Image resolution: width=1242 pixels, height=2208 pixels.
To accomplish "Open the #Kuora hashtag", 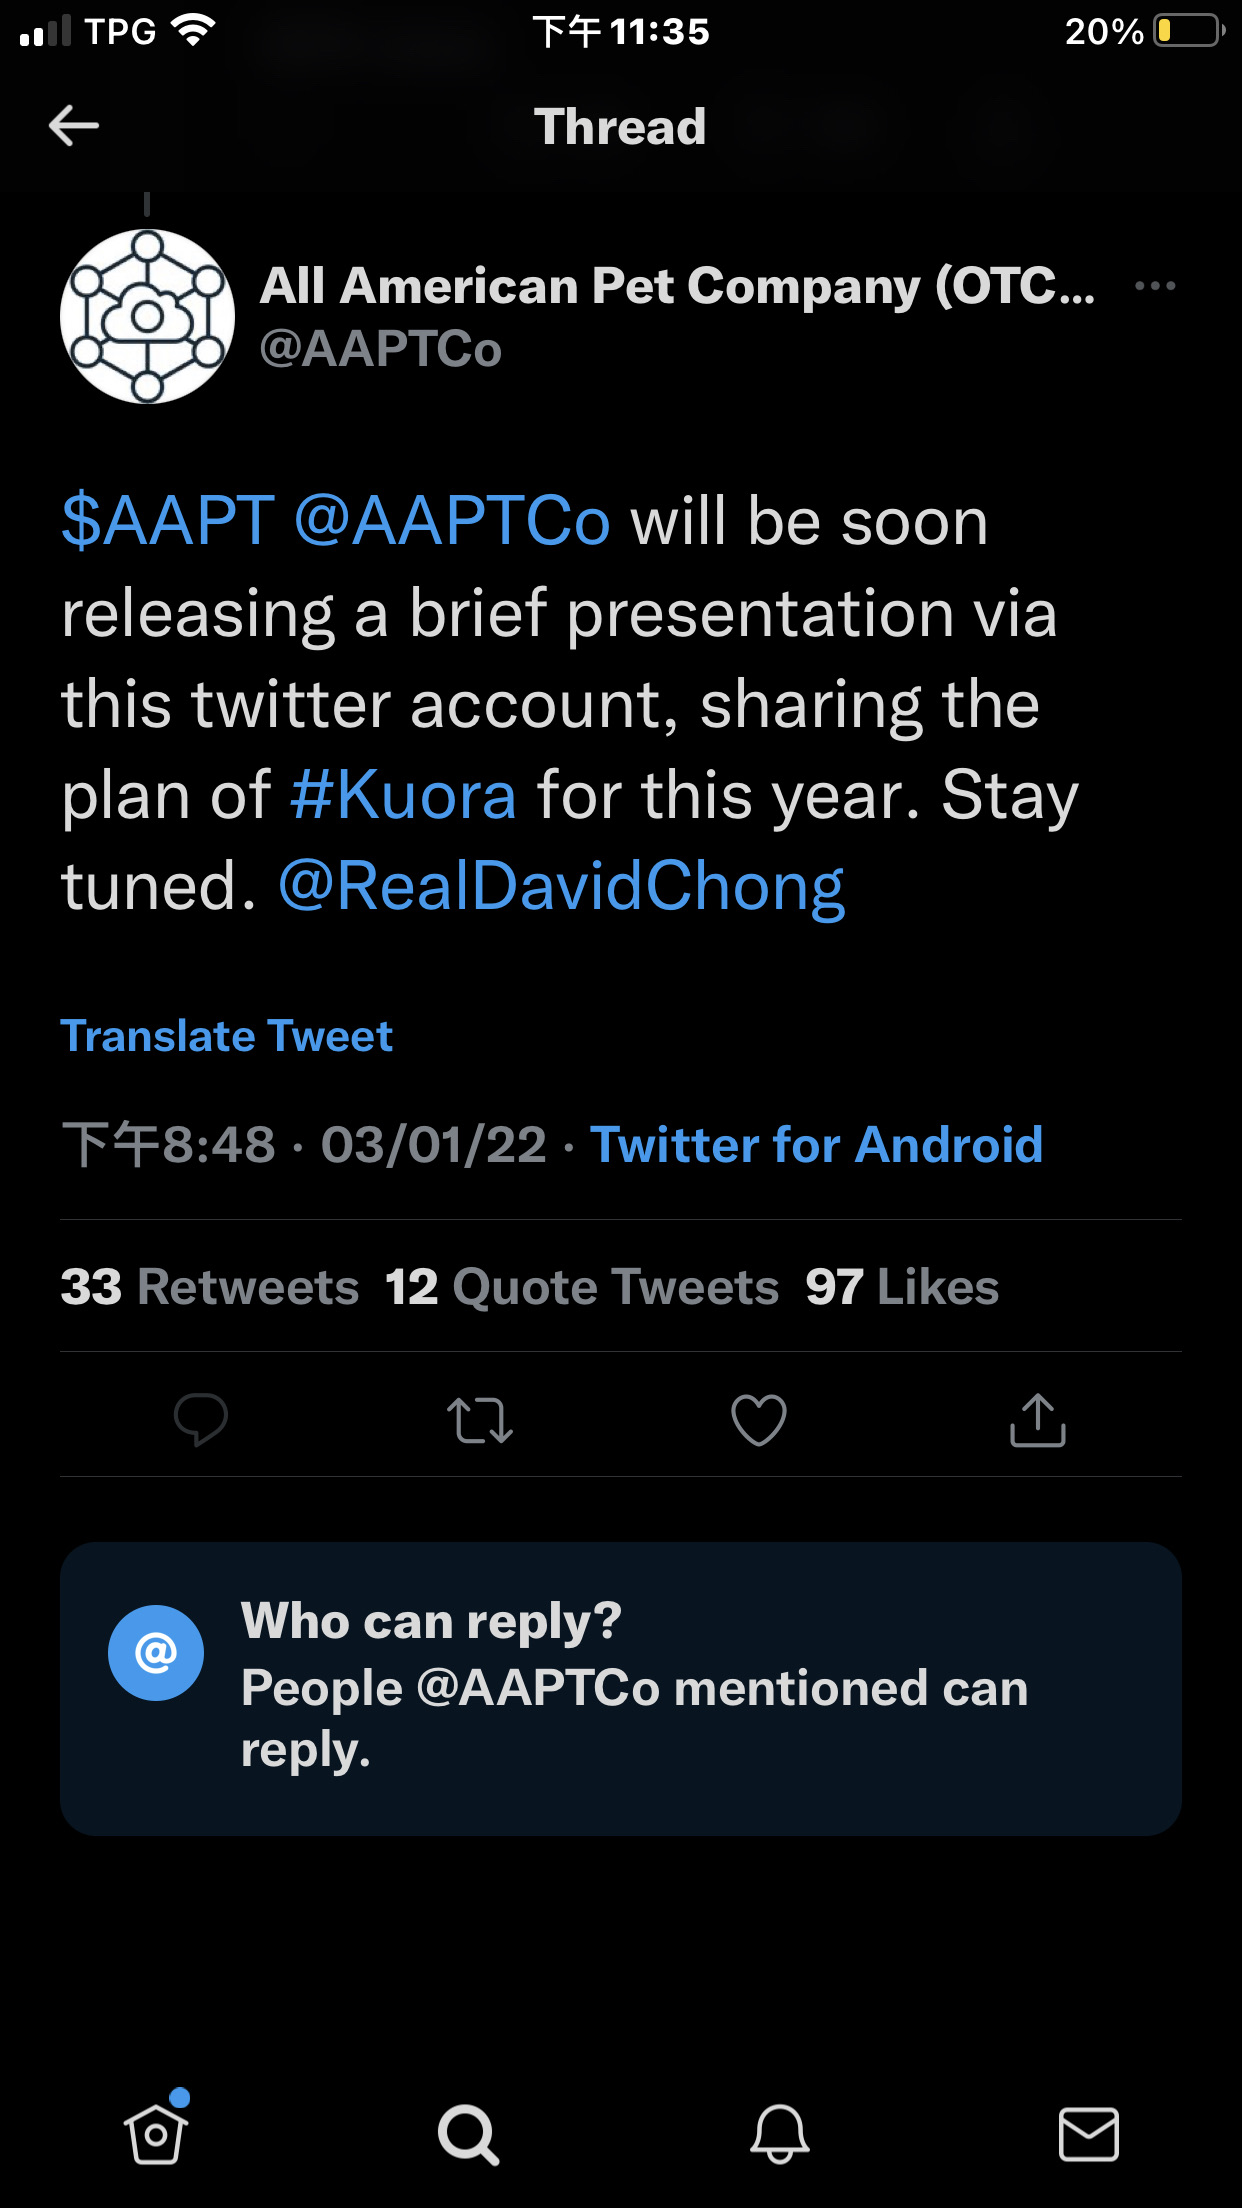I will click(x=403, y=795).
